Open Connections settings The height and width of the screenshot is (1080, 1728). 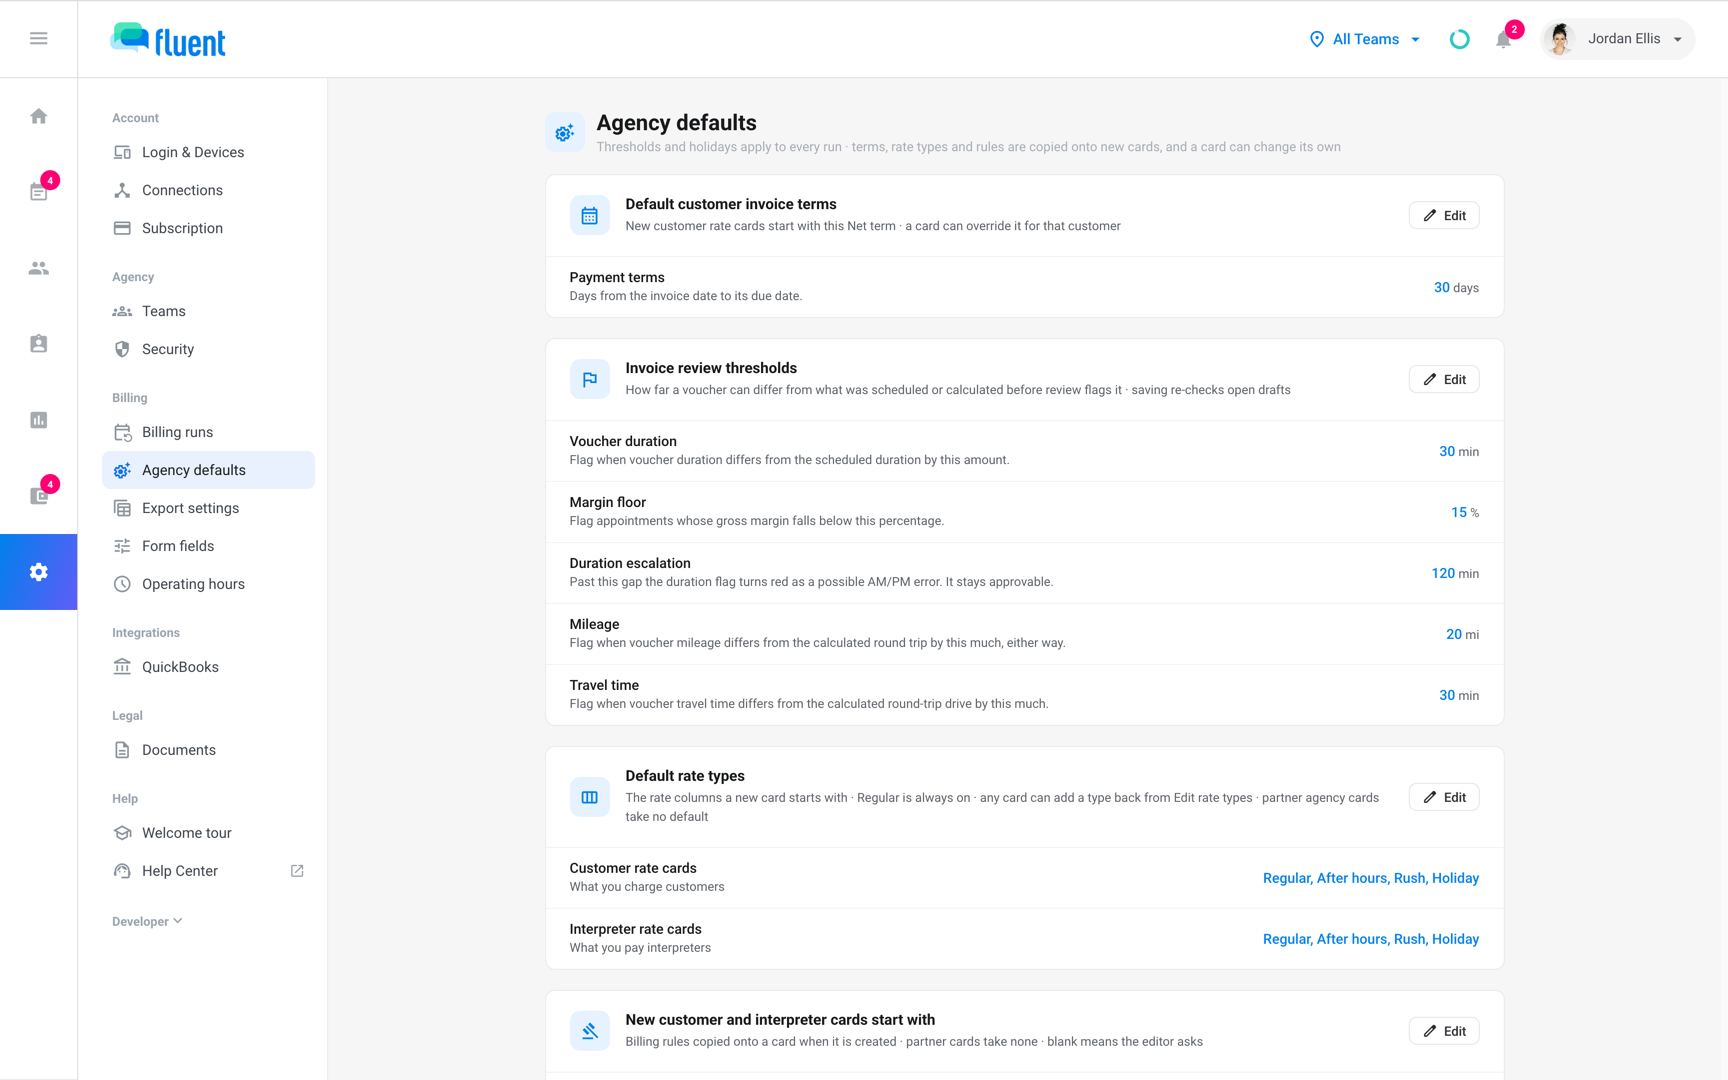pos(208,190)
